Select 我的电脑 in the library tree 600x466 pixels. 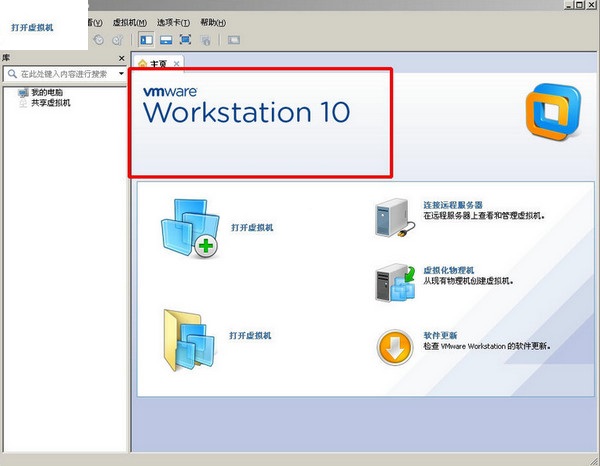click(x=47, y=92)
